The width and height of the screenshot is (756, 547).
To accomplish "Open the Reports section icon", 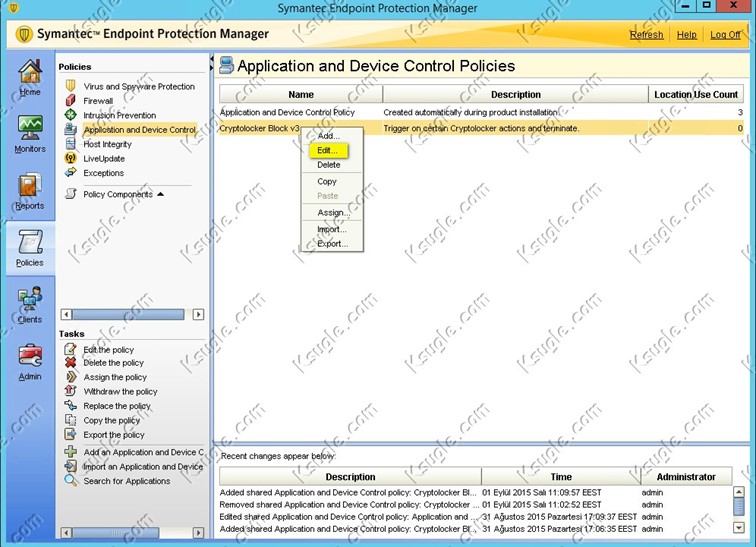I will point(30,186).
